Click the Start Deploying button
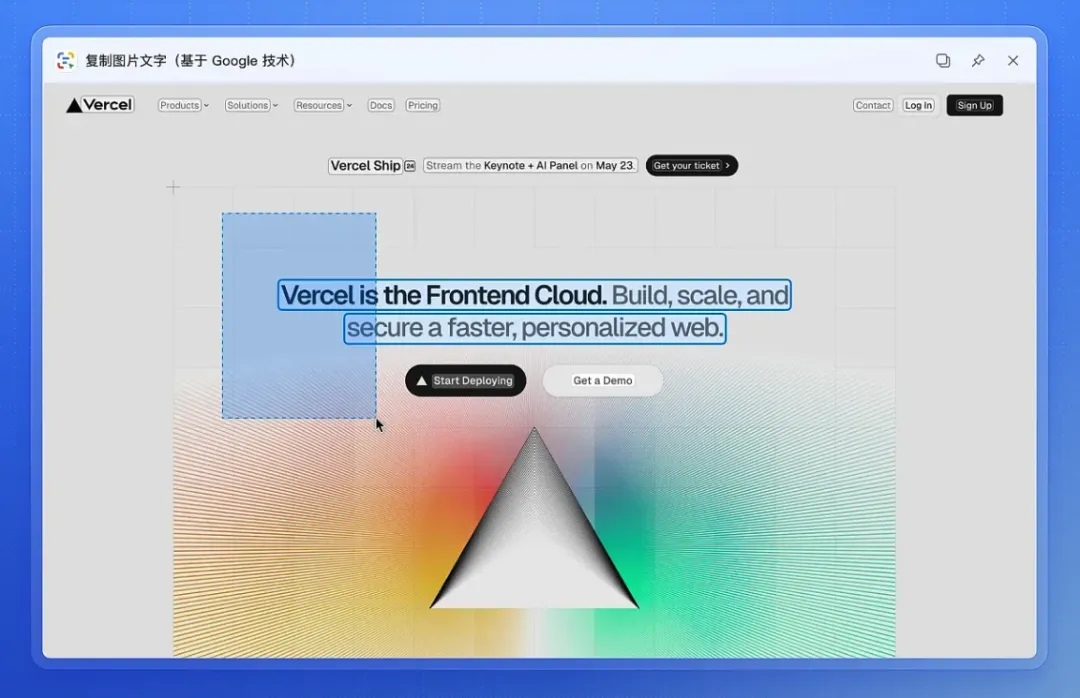1080x698 pixels. 466,380
